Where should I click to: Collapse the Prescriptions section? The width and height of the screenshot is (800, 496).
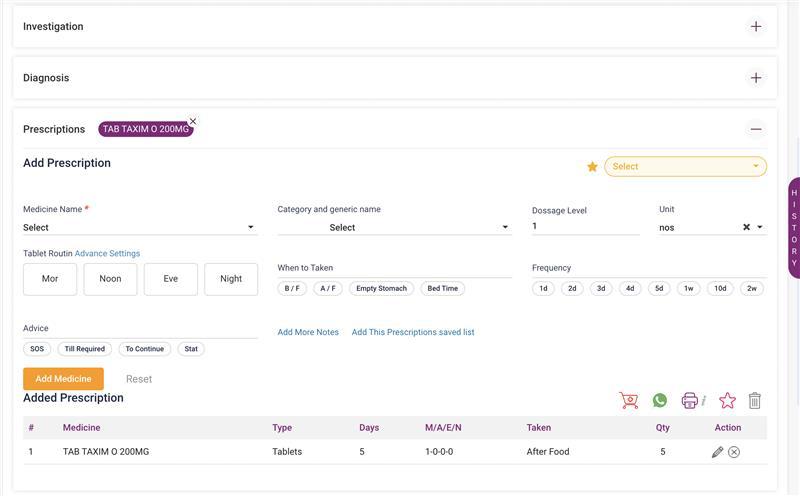[756, 129]
